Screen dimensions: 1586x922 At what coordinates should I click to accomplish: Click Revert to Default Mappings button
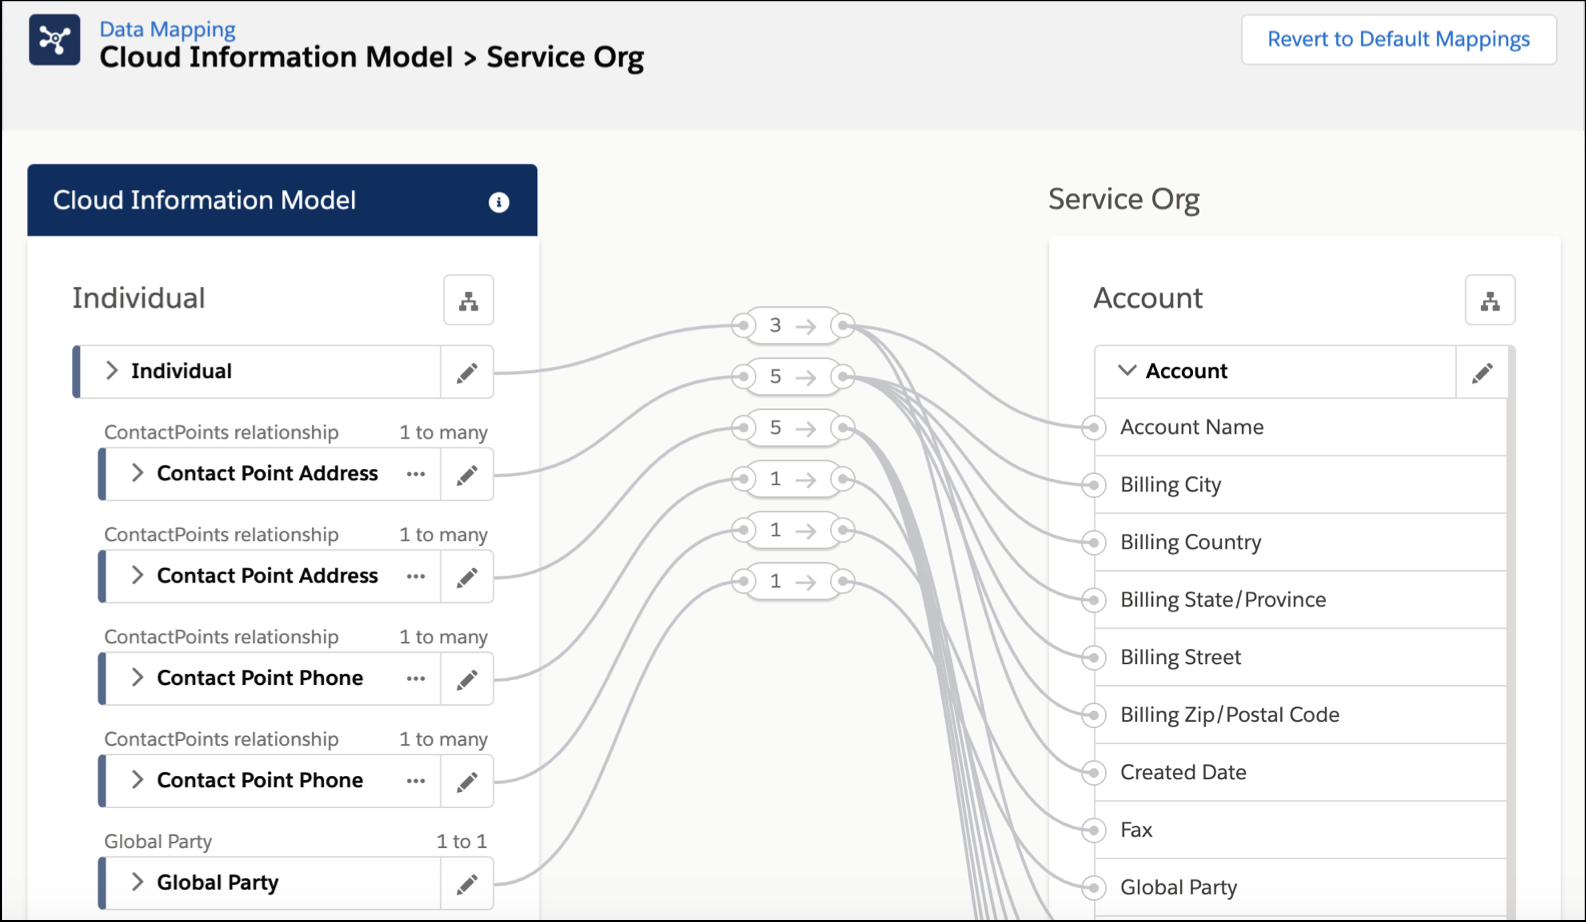1398,40
